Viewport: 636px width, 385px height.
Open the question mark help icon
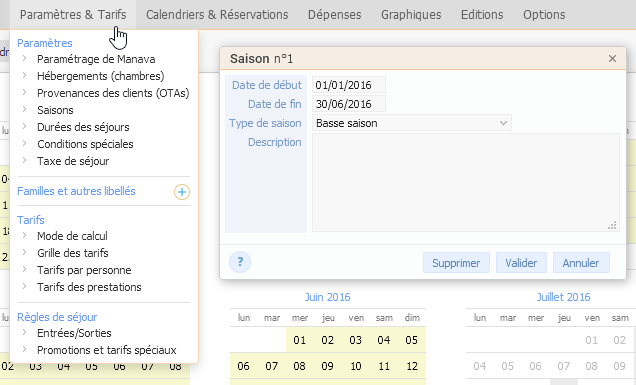click(x=240, y=262)
